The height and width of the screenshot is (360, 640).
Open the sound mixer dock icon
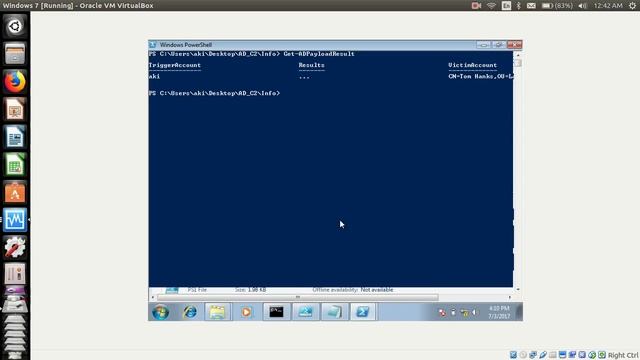(x=15, y=274)
